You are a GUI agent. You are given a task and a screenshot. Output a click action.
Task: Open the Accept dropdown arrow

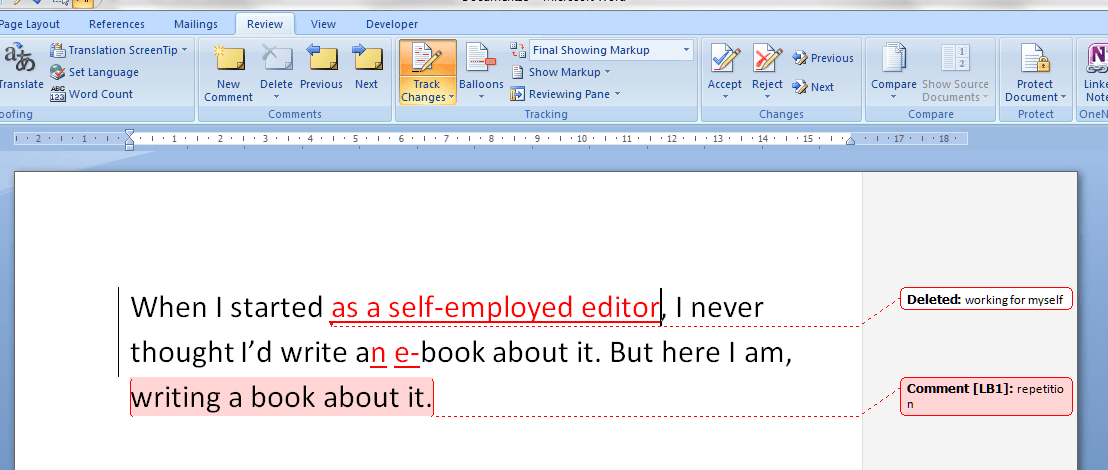(725, 98)
